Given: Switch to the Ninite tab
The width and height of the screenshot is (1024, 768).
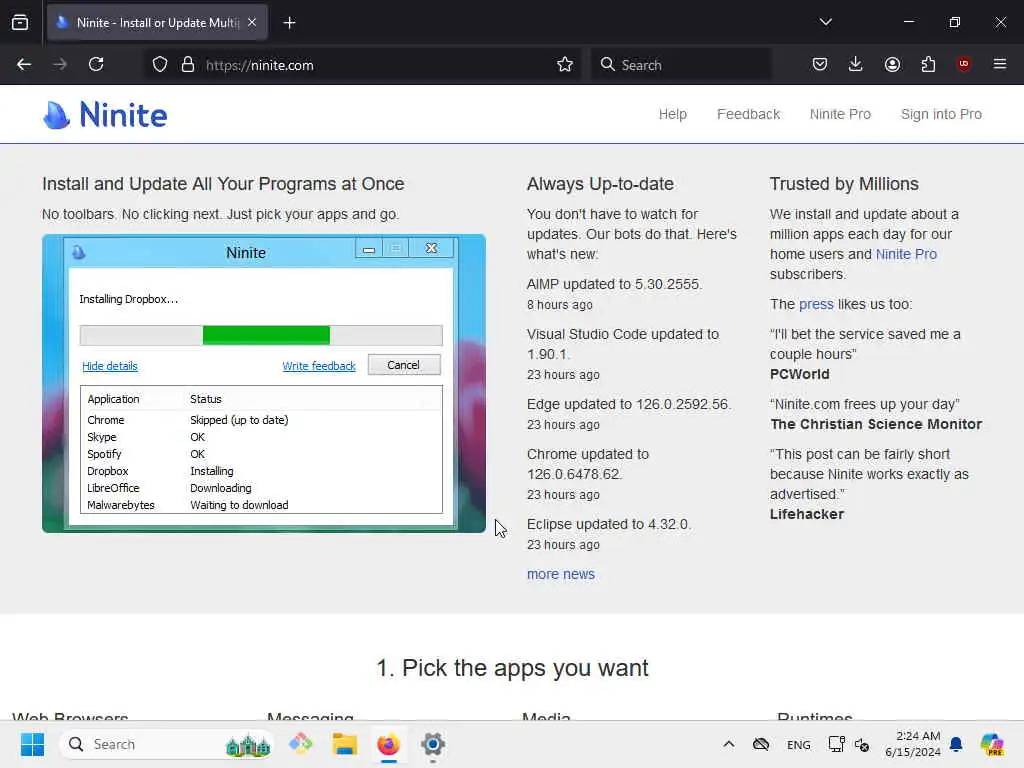Looking at the screenshot, I should coord(157,23).
